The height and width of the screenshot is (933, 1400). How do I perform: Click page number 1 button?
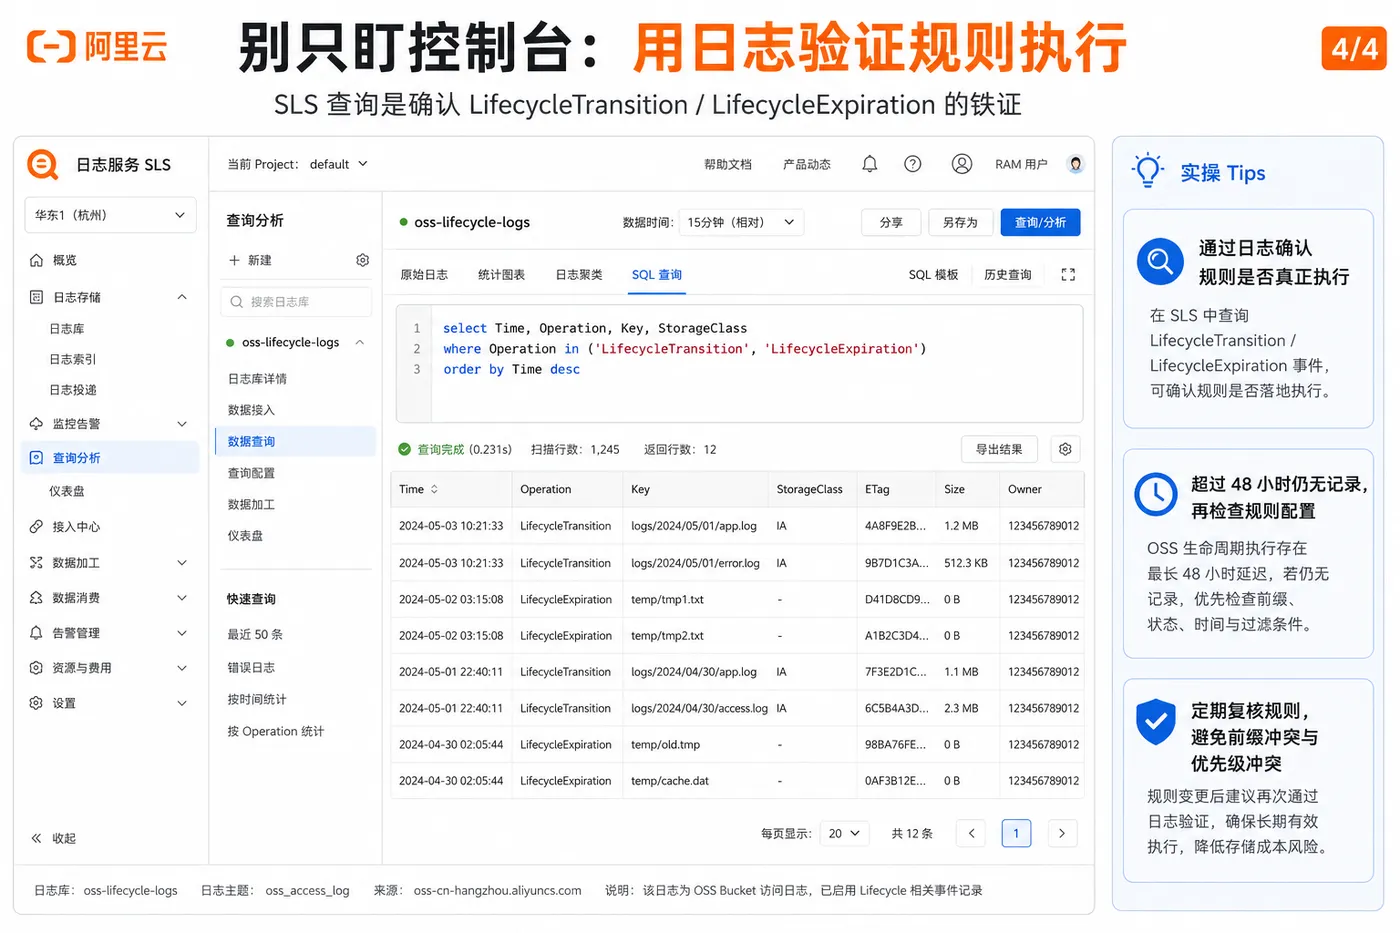point(1016,833)
